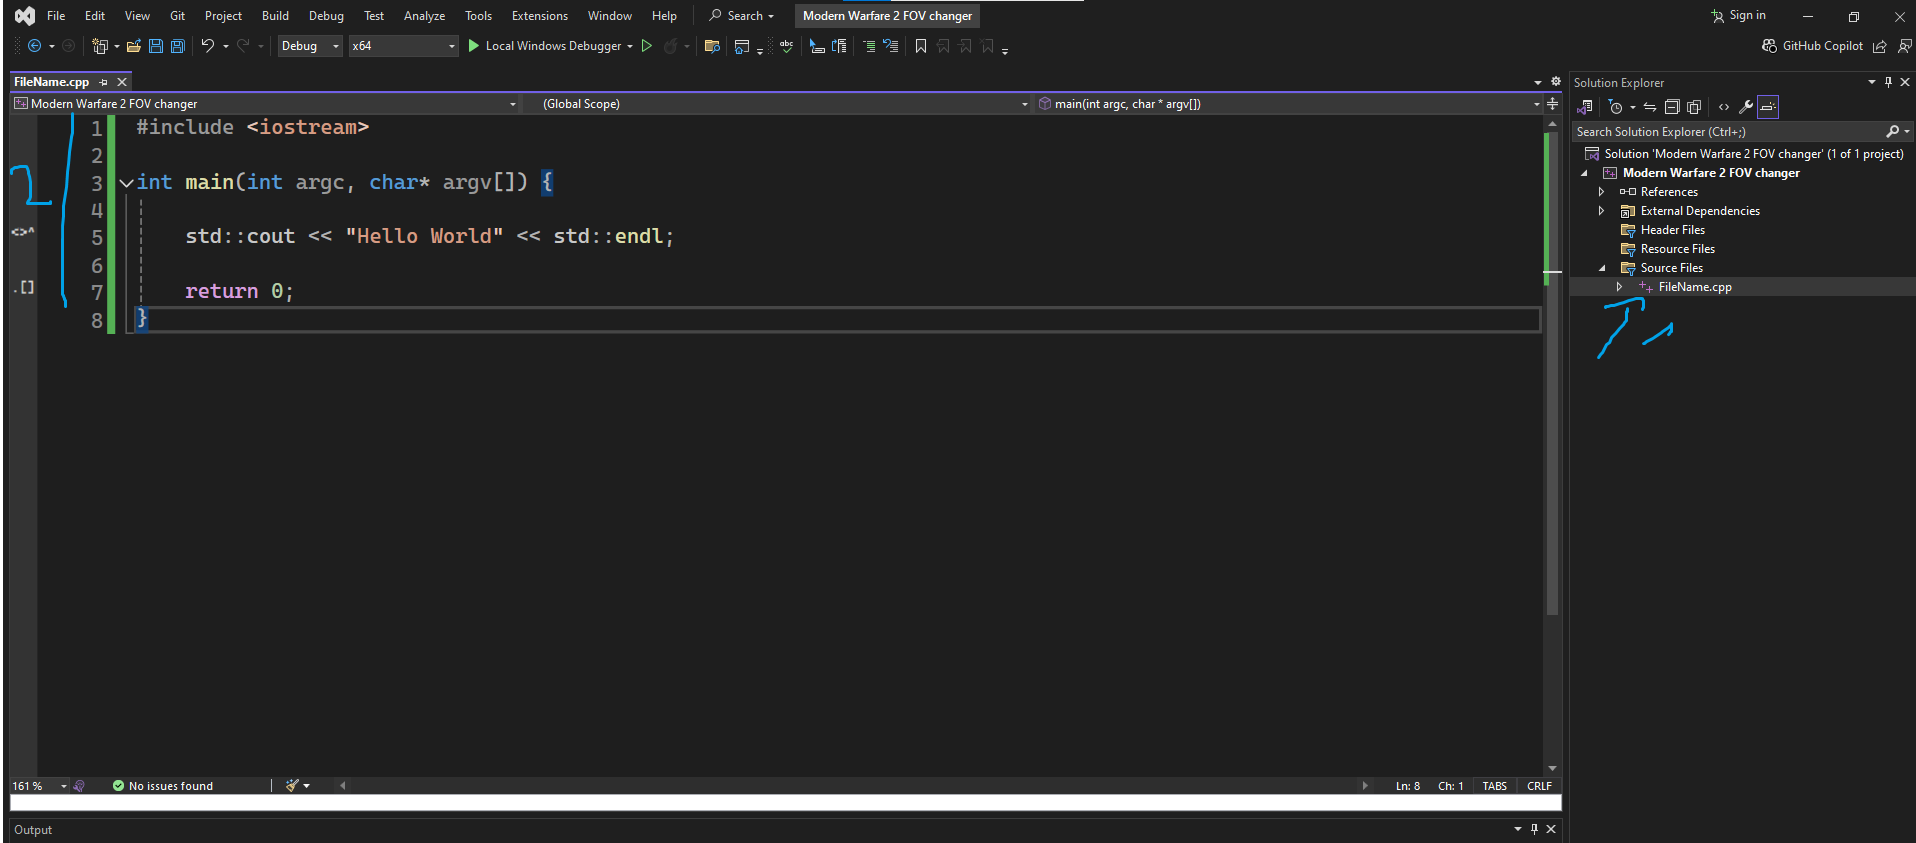Collapse the main function code block
The width and height of the screenshot is (1916, 843).
126,183
